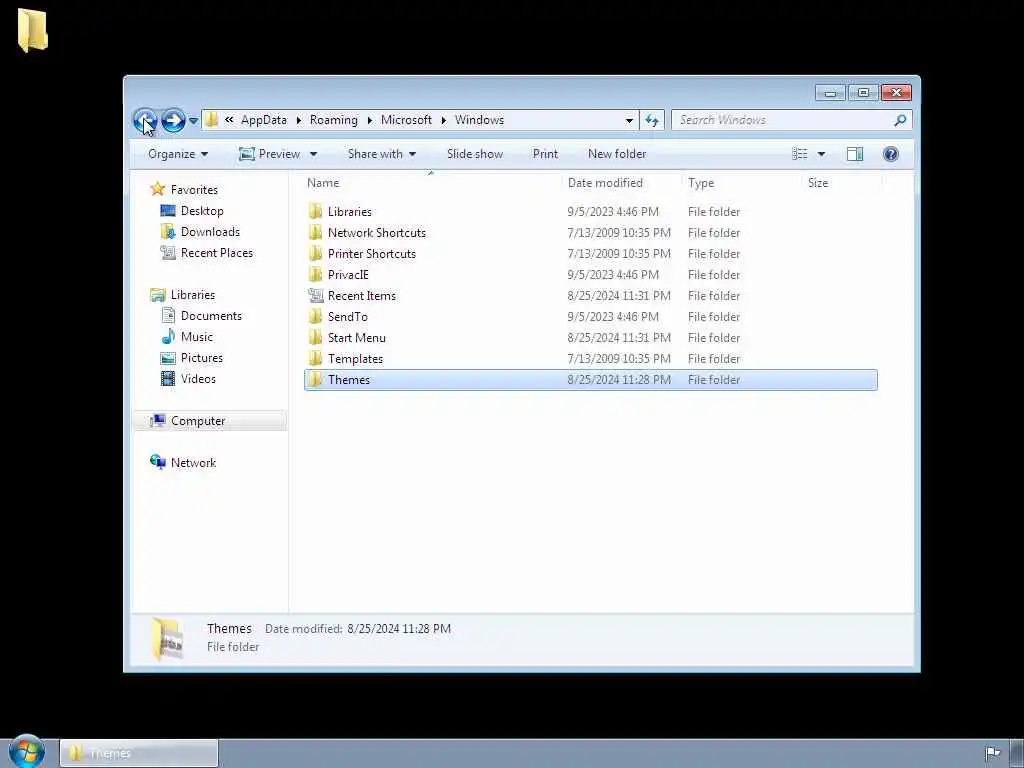Click the Preview toolbar button
Viewport: 1024px width, 768px height.
(270, 154)
